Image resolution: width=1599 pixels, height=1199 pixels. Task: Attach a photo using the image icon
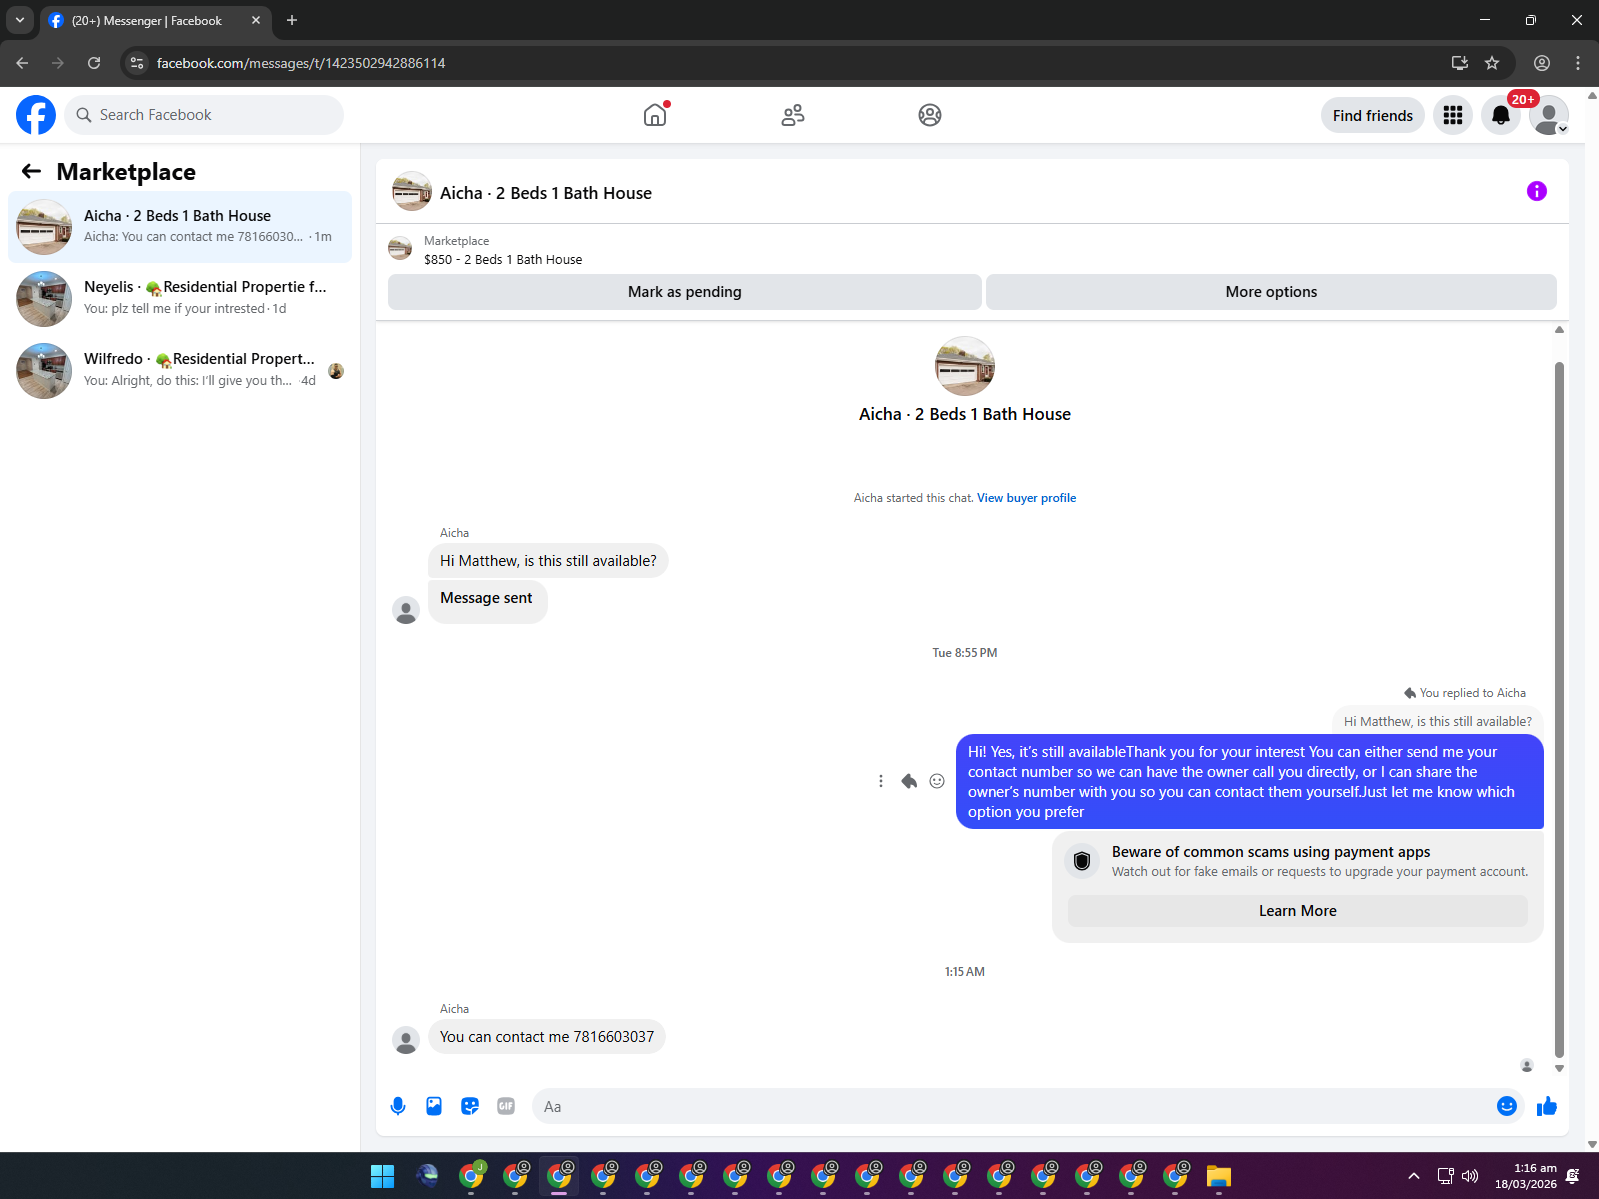[x=434, y=1106]
